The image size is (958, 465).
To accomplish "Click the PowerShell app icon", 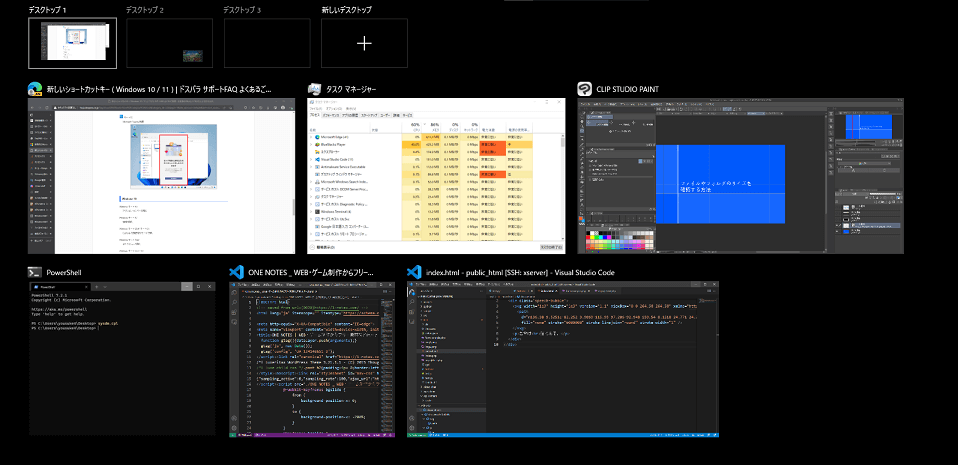I will [x=35, y=273].
